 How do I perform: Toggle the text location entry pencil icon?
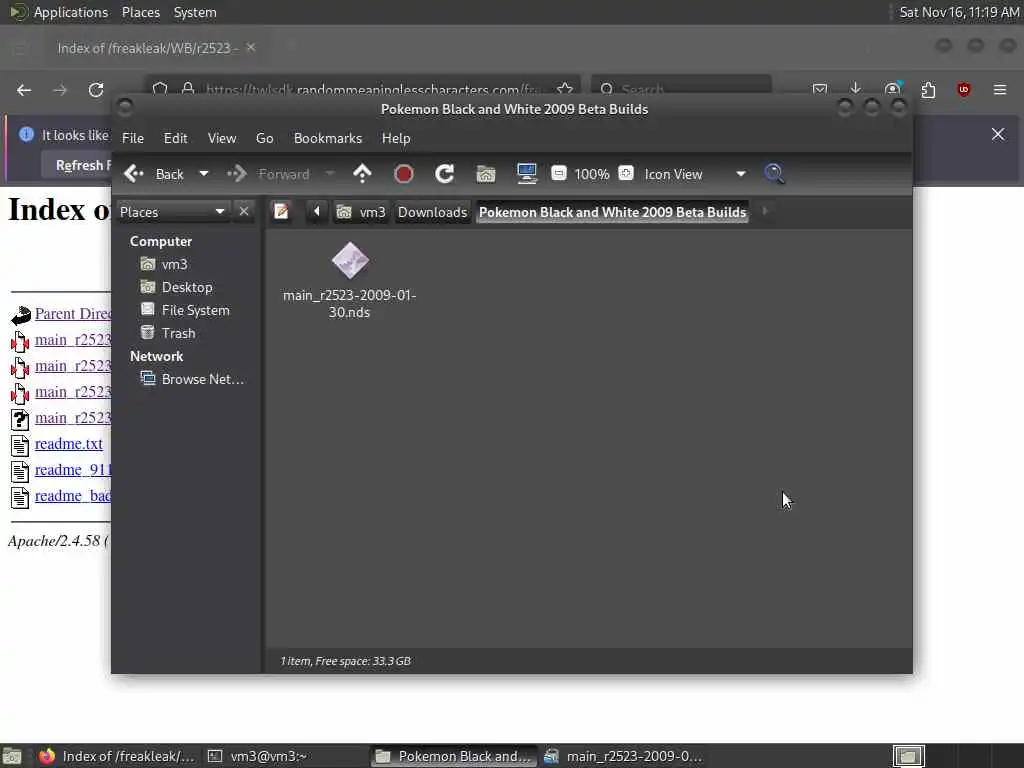coord(281,212)
